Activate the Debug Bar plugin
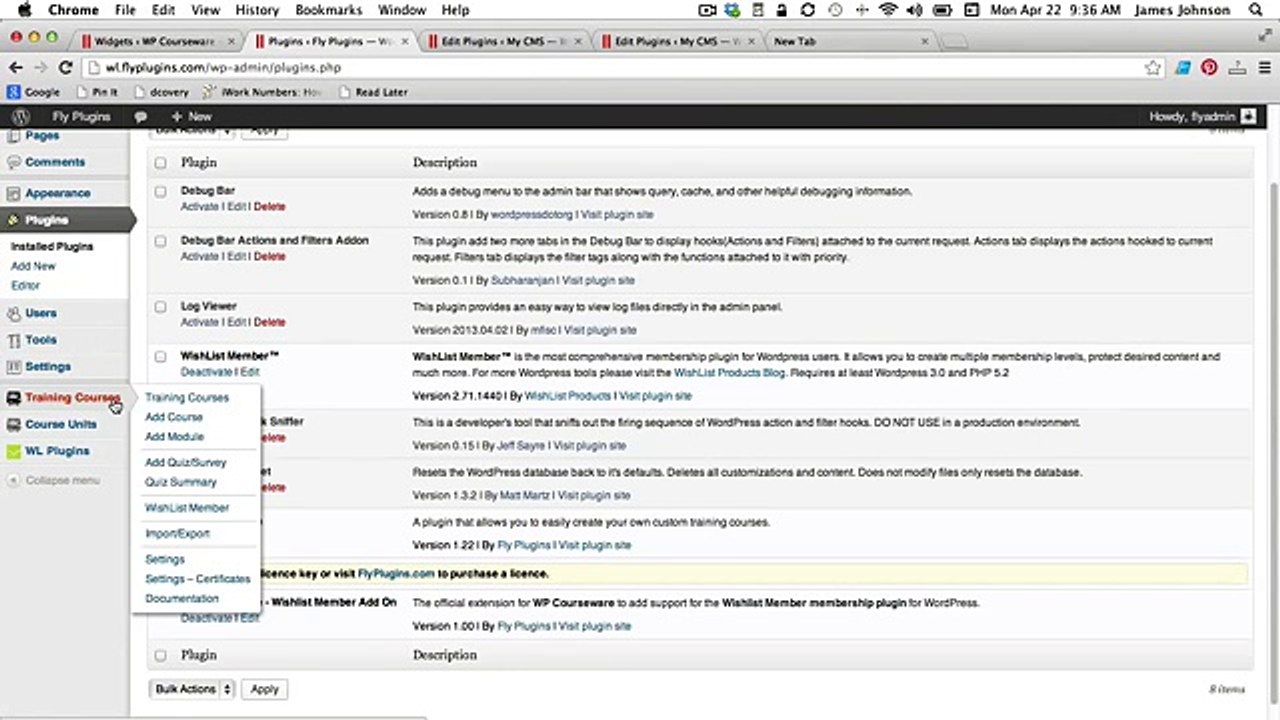 (200, 207)
